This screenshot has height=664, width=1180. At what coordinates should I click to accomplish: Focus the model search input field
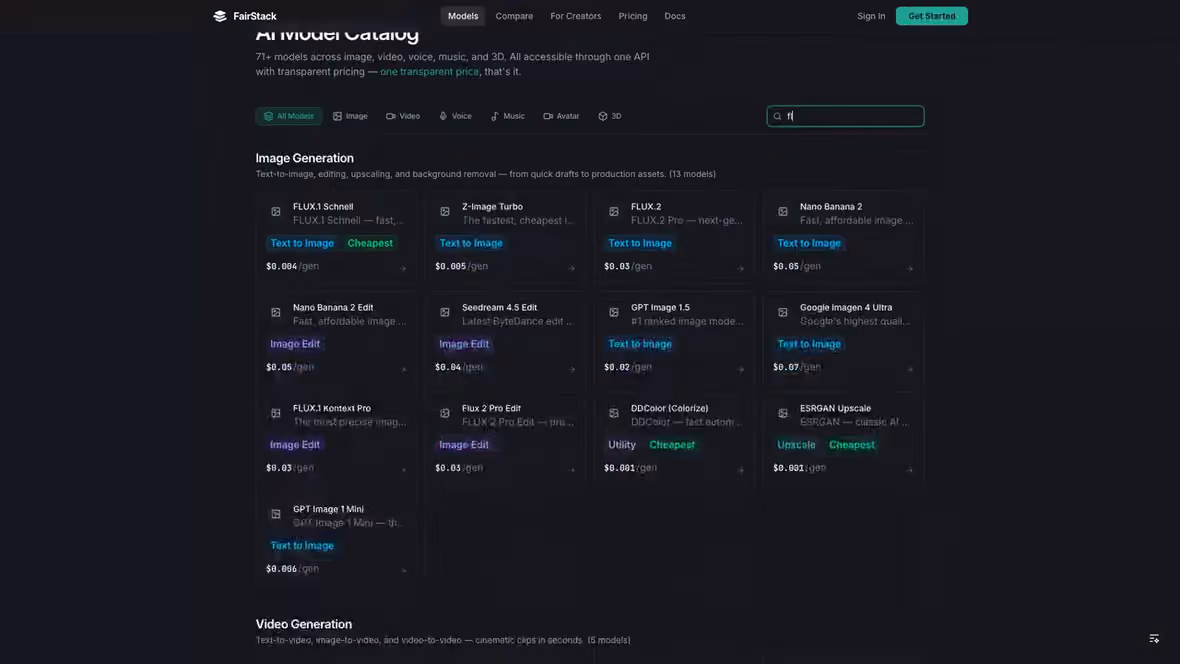[845, 116]
